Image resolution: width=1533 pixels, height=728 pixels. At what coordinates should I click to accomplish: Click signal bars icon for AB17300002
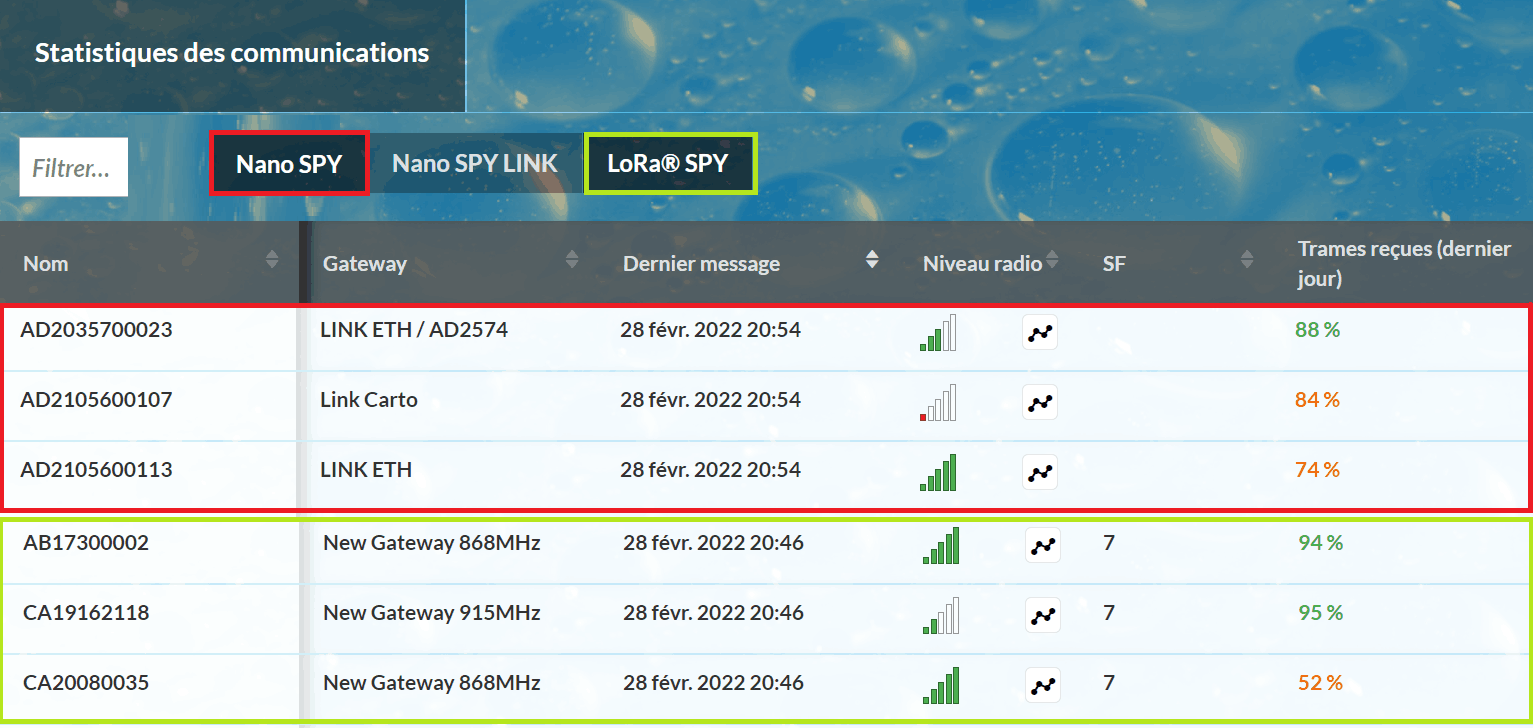pyautogui.click(x=941, y=546)
